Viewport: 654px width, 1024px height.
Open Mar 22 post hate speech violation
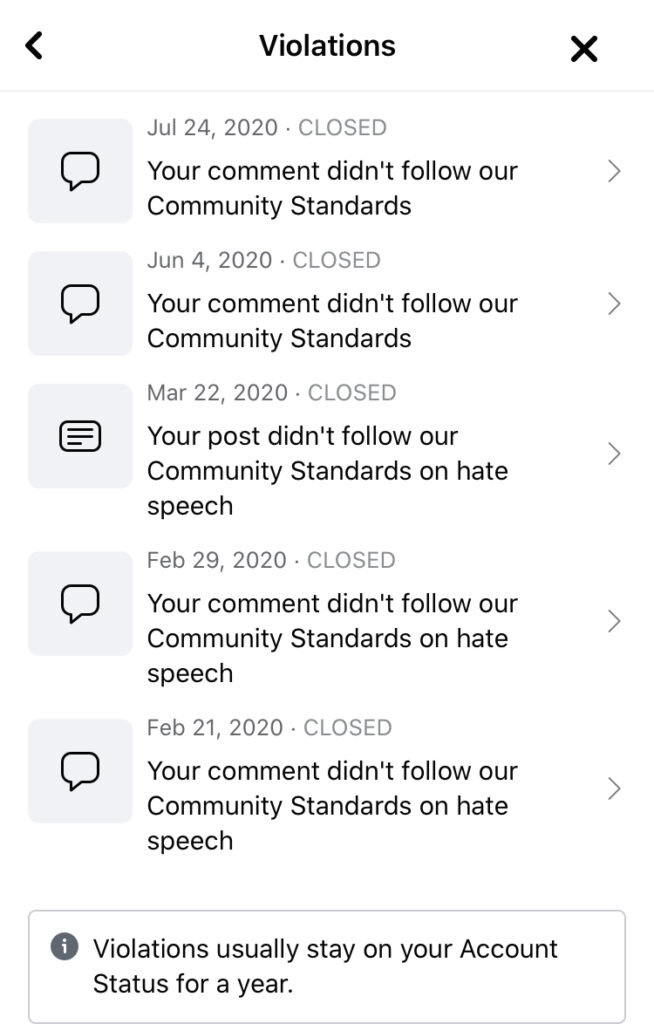pyautogui.click(x=327, y=471)
